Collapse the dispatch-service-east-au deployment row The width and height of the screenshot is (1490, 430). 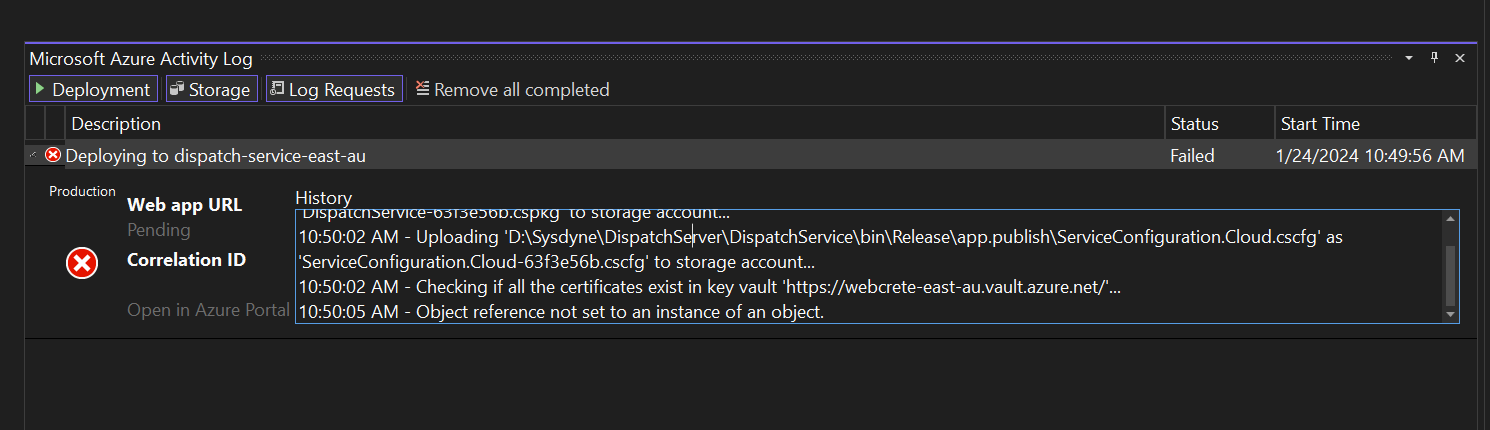(x=34, y=156)
